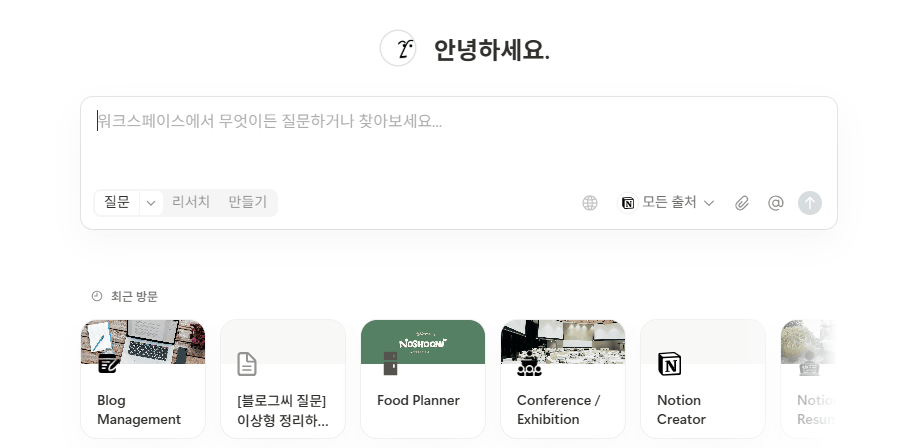Switch to the 리서치 tab
The image size is (904, 448).
click(x=191, y=202)
